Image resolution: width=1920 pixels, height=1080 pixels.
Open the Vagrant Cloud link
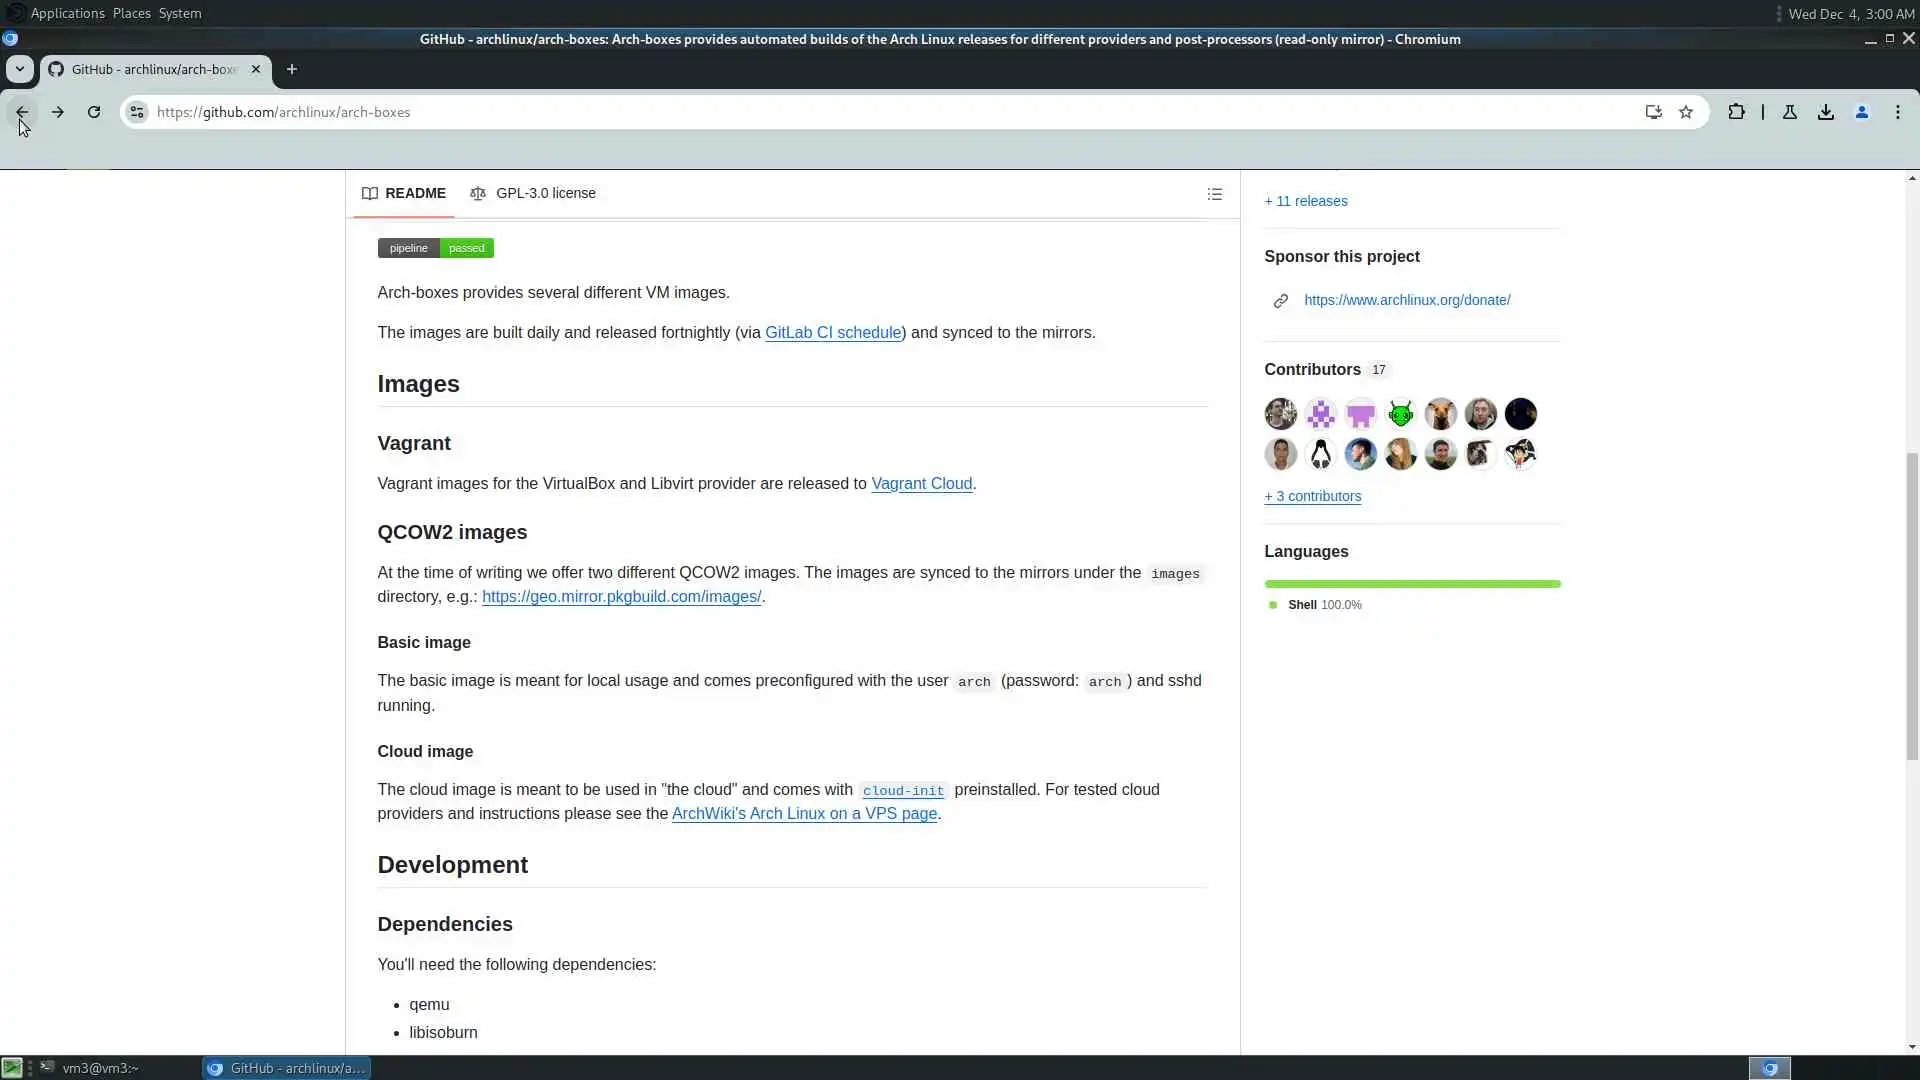pos(921,483)
